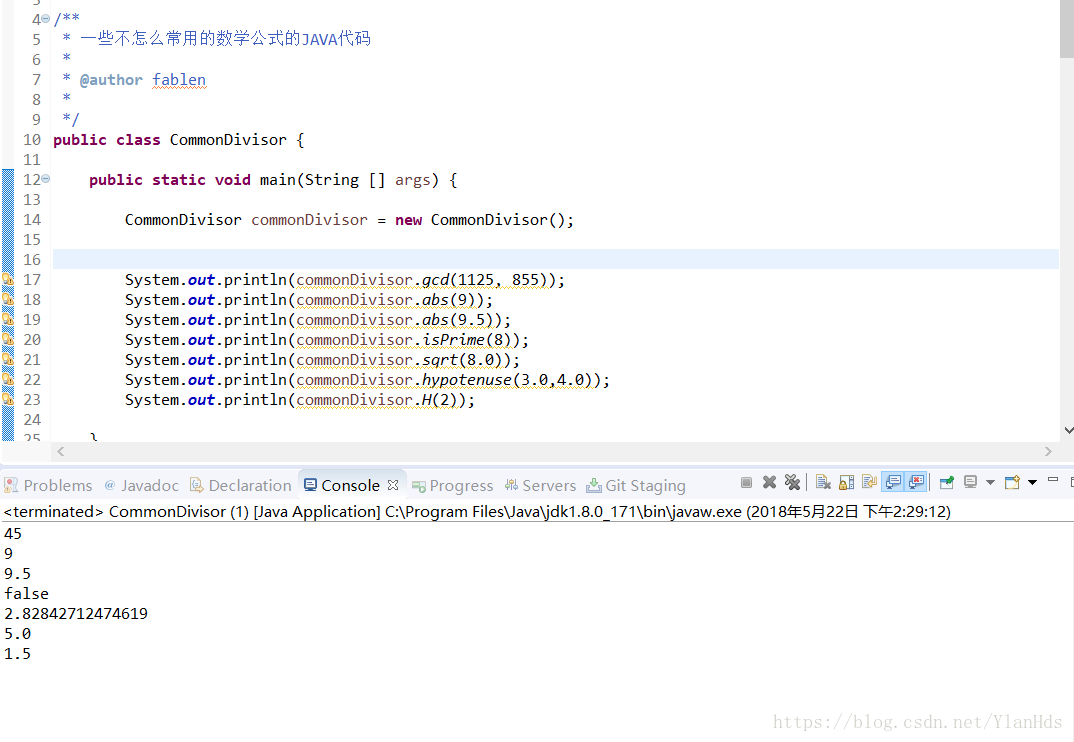The width and height of the screenshot is (1074, 742).
Task: Close the Console tab with its X
Action: tap(392, 485)
